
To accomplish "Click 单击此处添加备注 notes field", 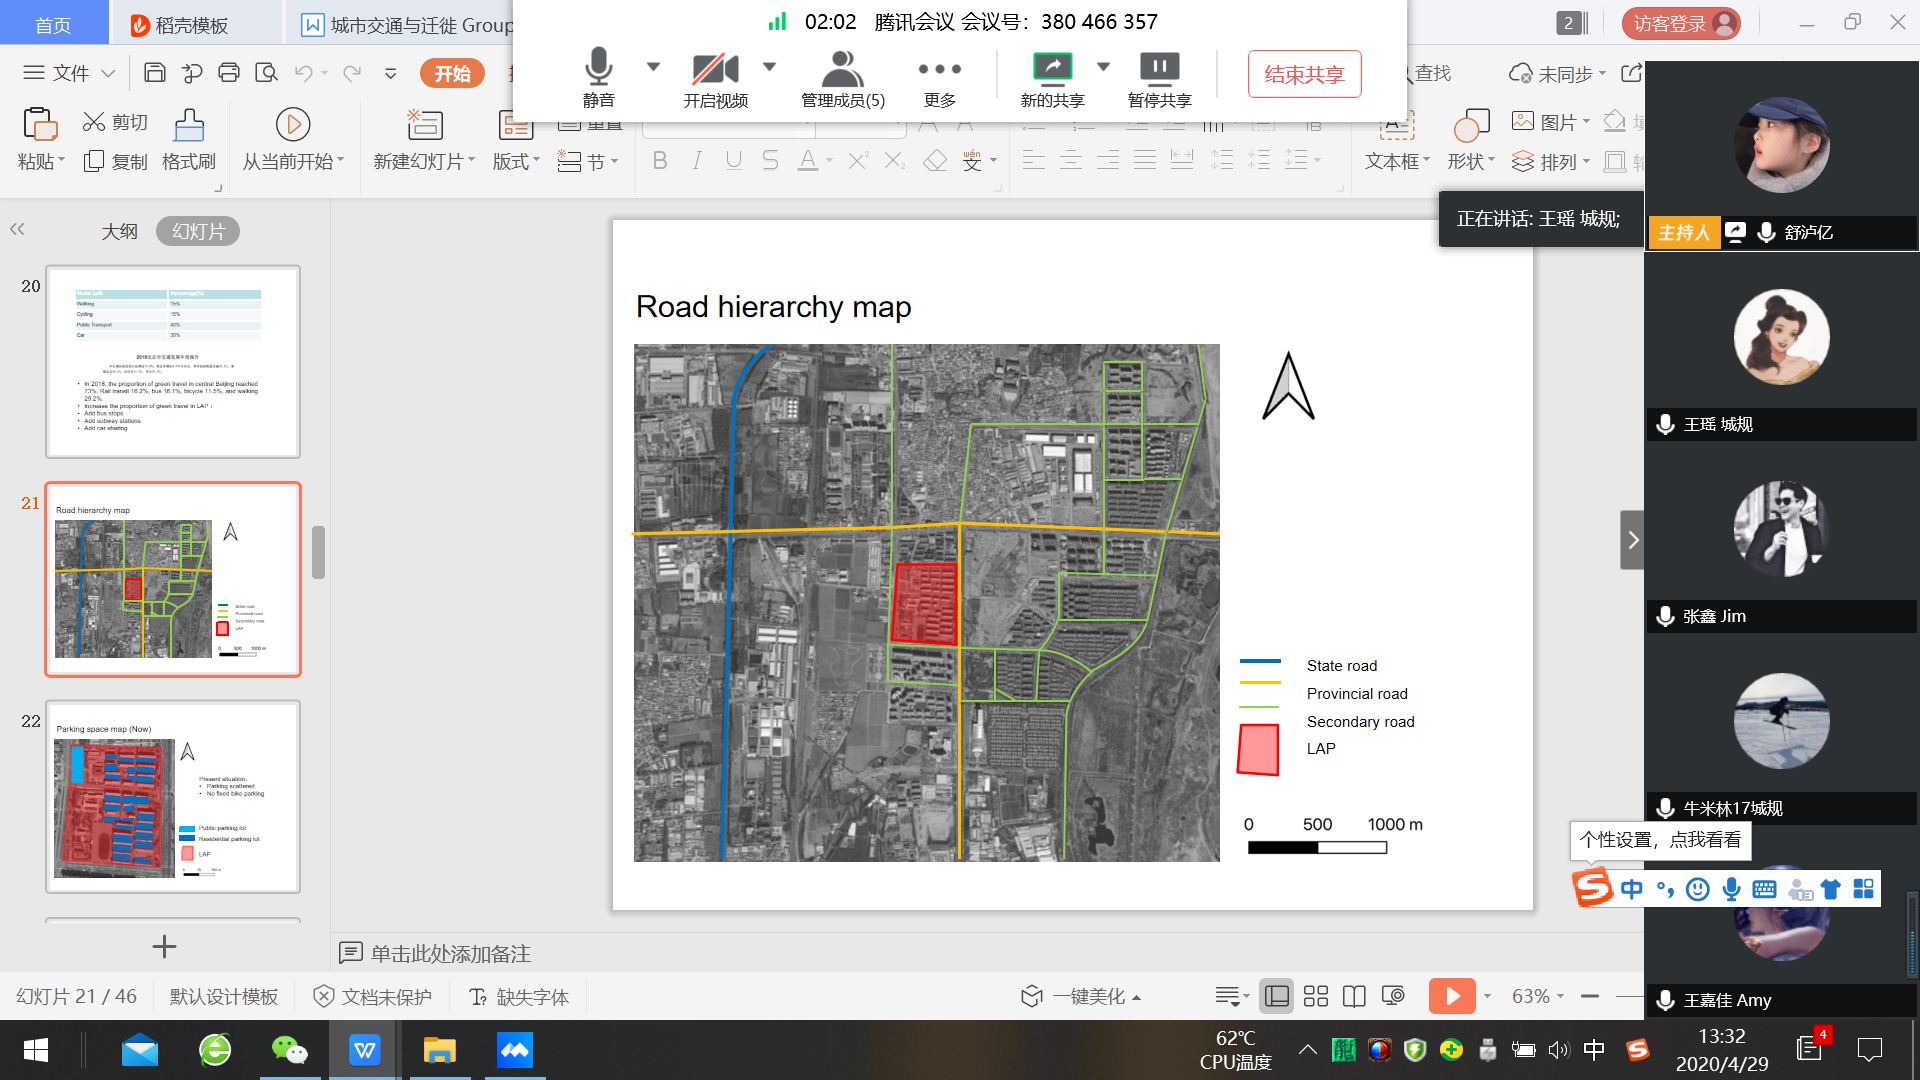I will [450, 953].
